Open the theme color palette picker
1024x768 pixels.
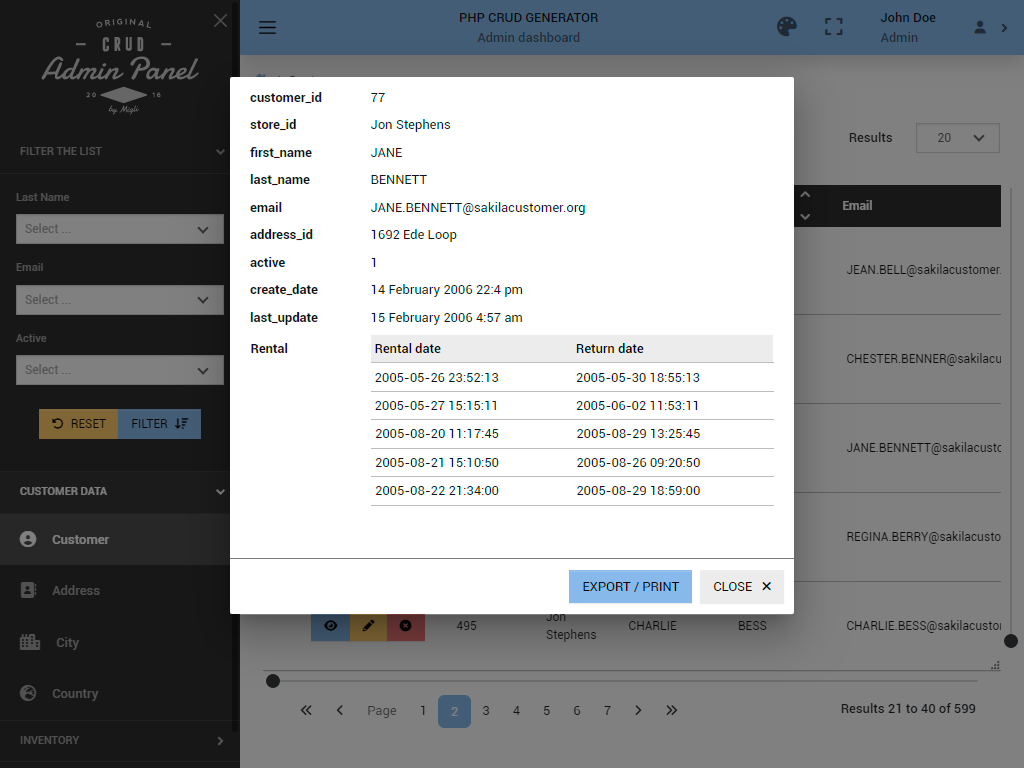pyautogui.click(x=787, y=27)
